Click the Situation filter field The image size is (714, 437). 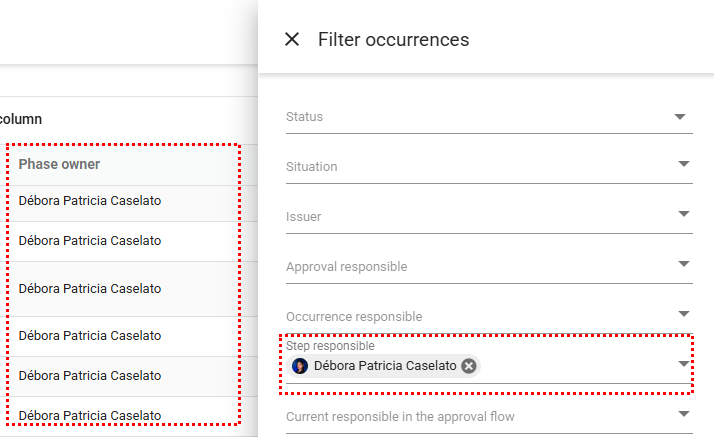coord(470,167)
